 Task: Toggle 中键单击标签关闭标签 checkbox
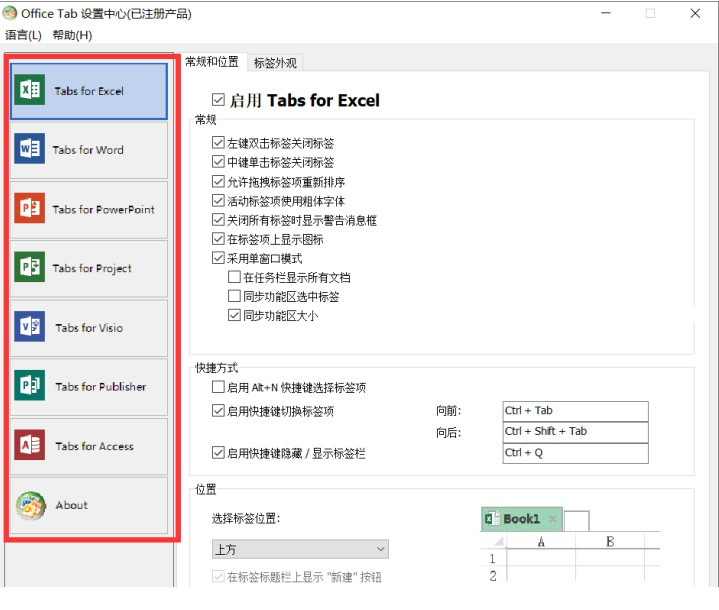(x=218, y=161)
